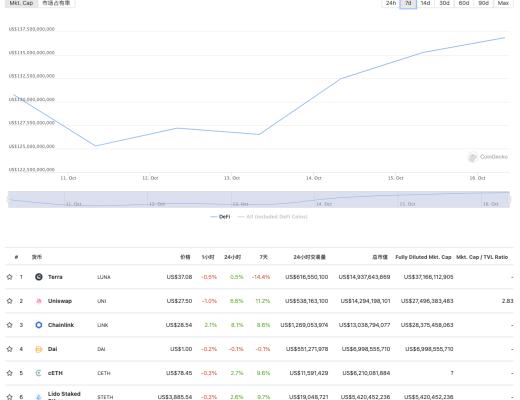520x400 pixels.
Task: Sort table by 7天 column
Action: [x=264, y=257]
